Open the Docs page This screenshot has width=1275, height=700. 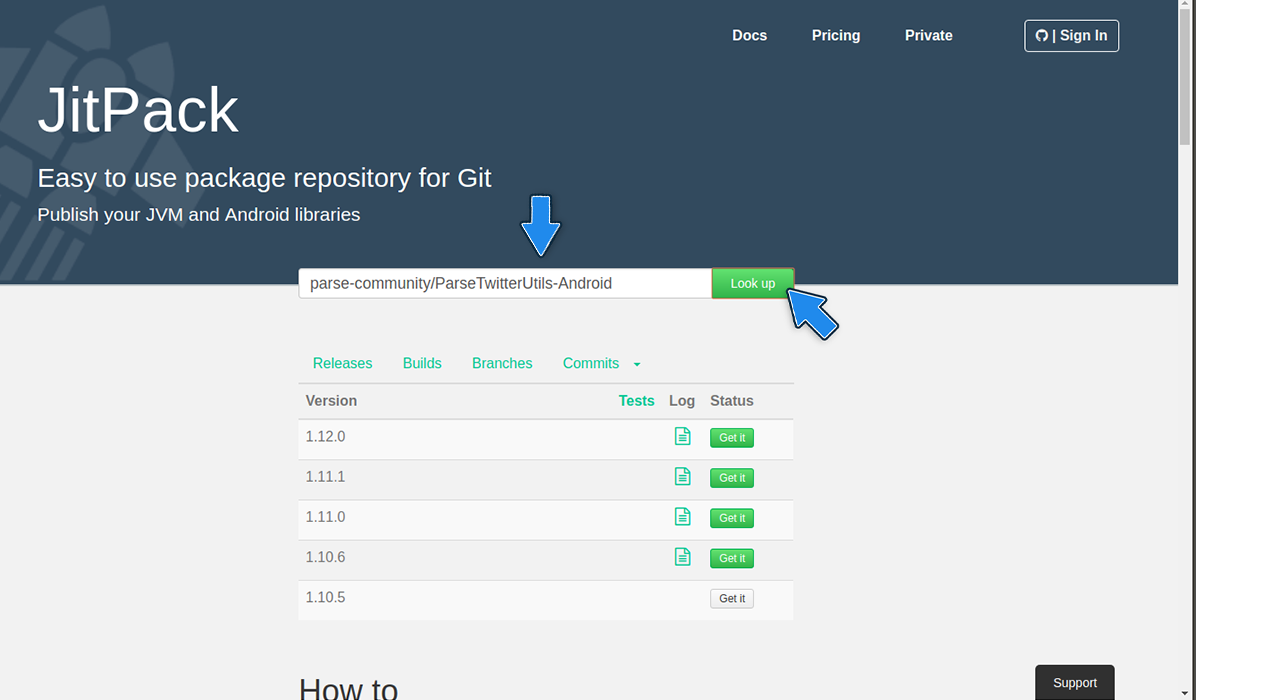pos(749,35)
